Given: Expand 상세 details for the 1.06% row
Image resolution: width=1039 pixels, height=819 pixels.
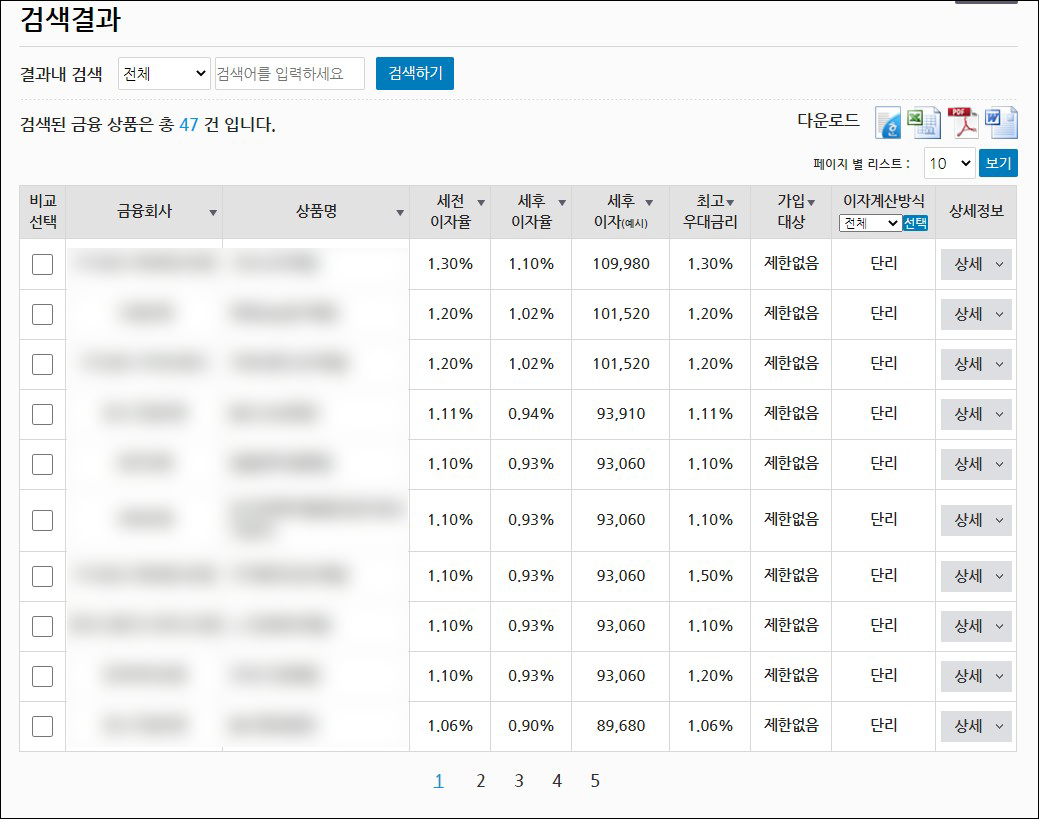Looking at the screenshot, I should click(x=976, y=726).
